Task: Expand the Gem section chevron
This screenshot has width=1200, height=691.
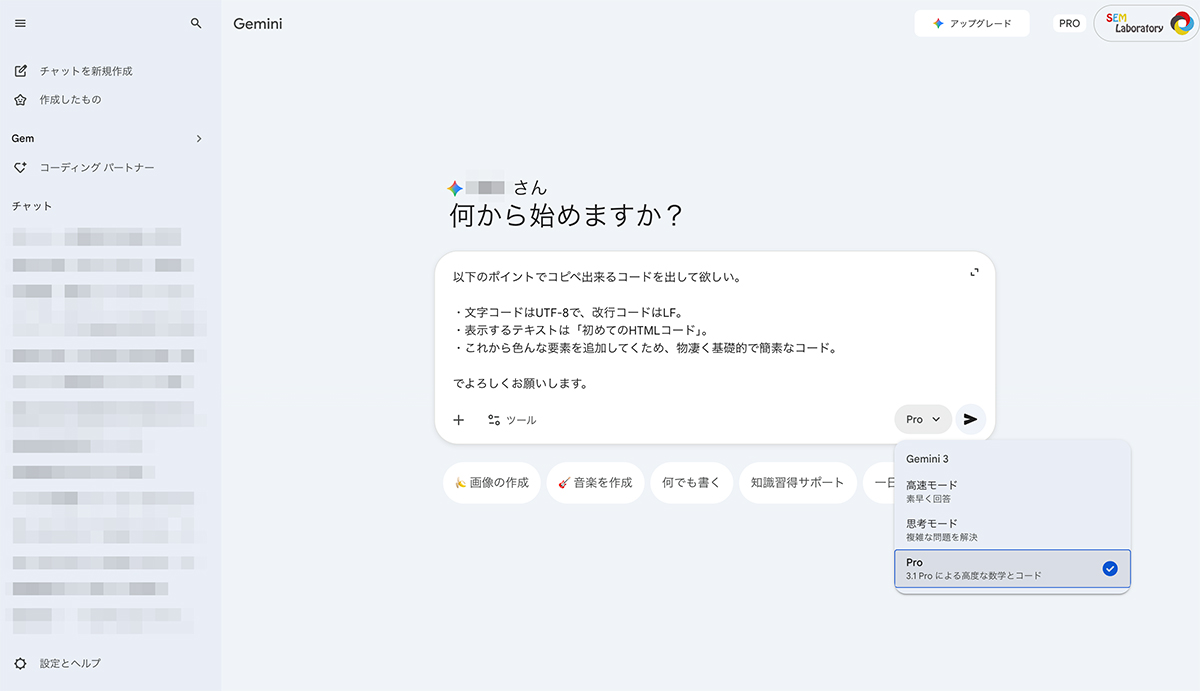Action: point(198,138)
